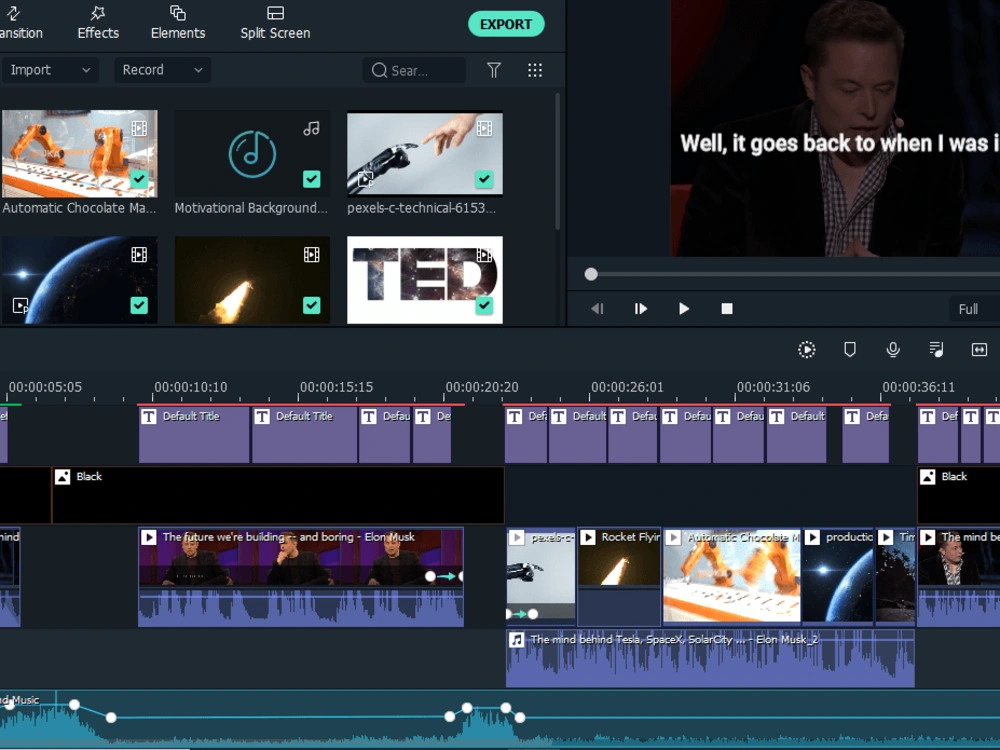
Task: Click music note icon on Tesla audio clip
Action: point(517,640)
